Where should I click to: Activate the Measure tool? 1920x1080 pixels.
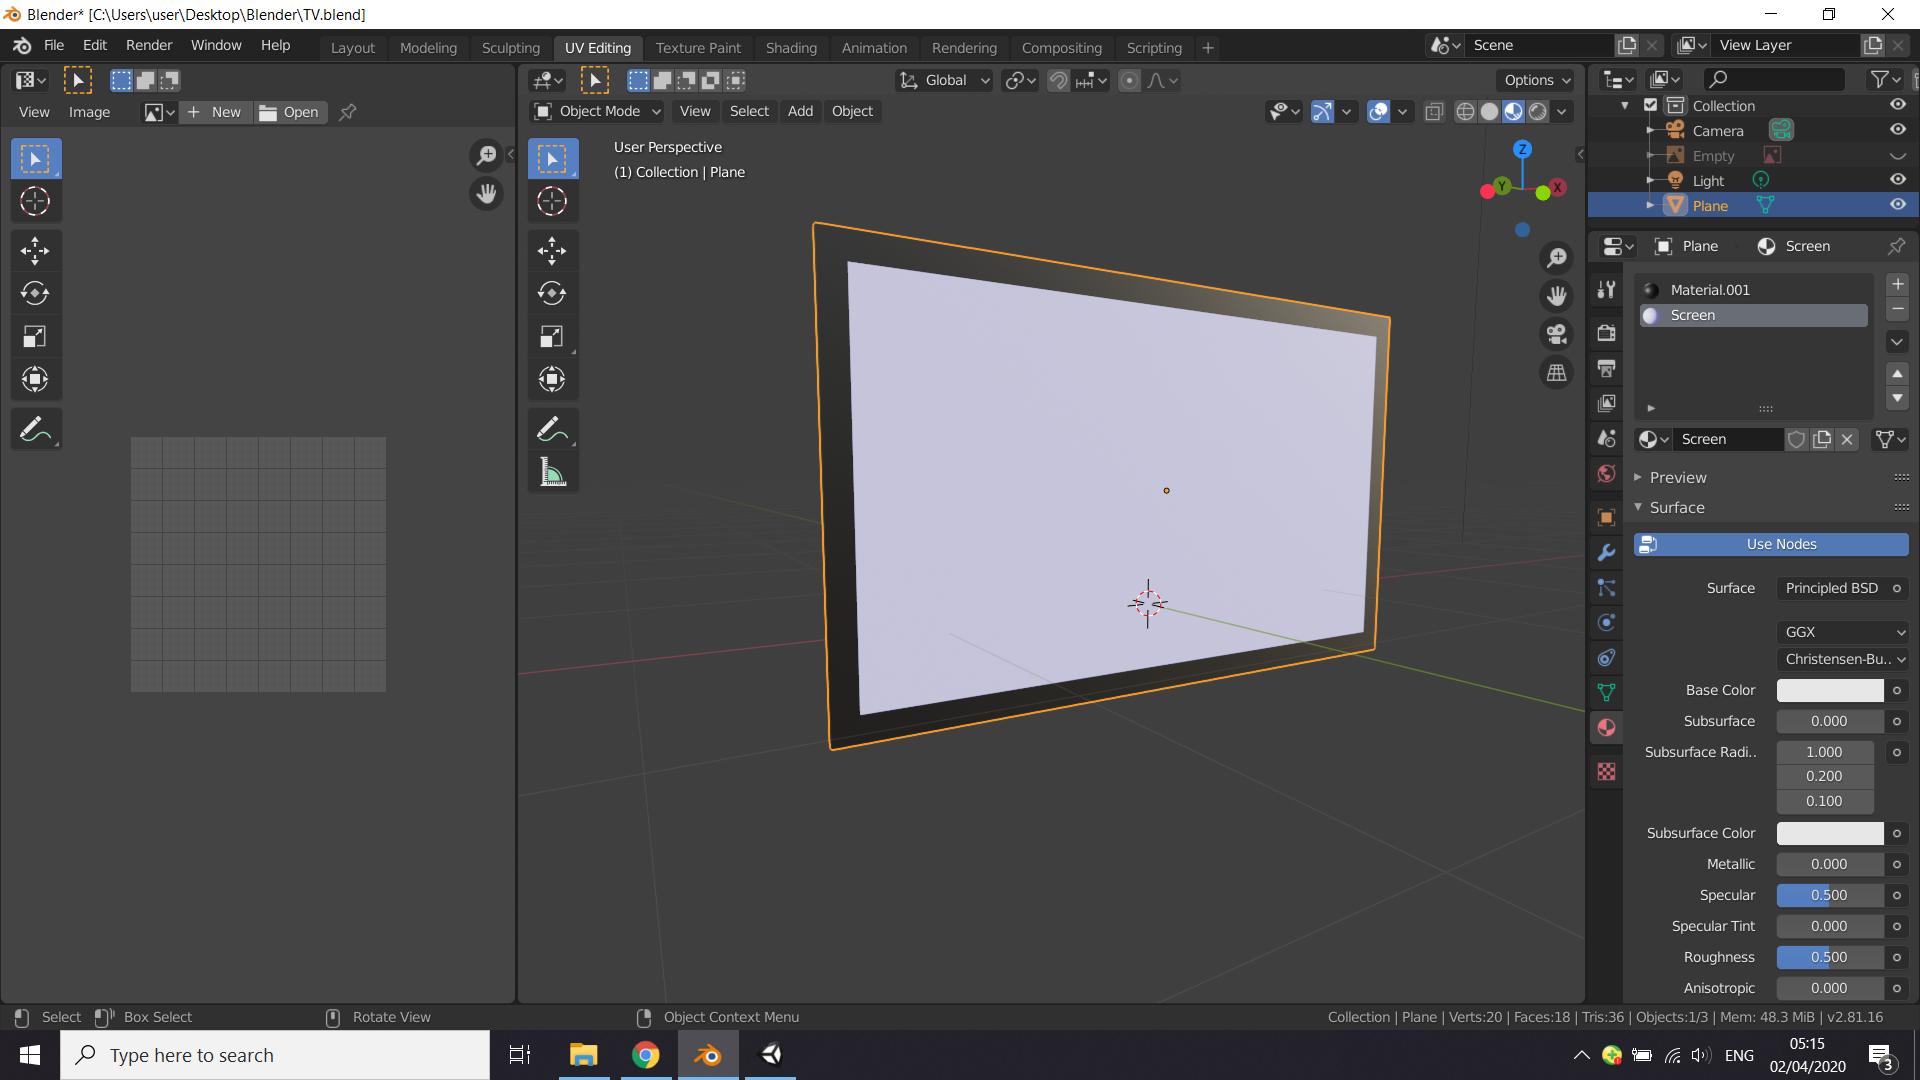point(552,472)
